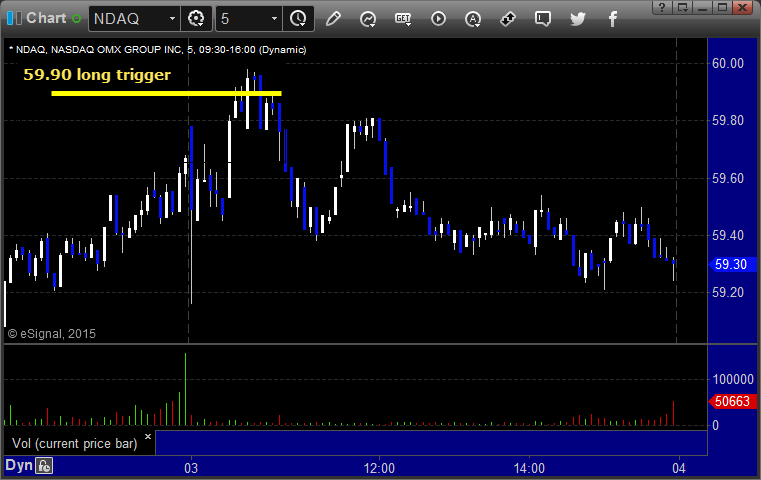Click the question mark help button

click(662, 7)
